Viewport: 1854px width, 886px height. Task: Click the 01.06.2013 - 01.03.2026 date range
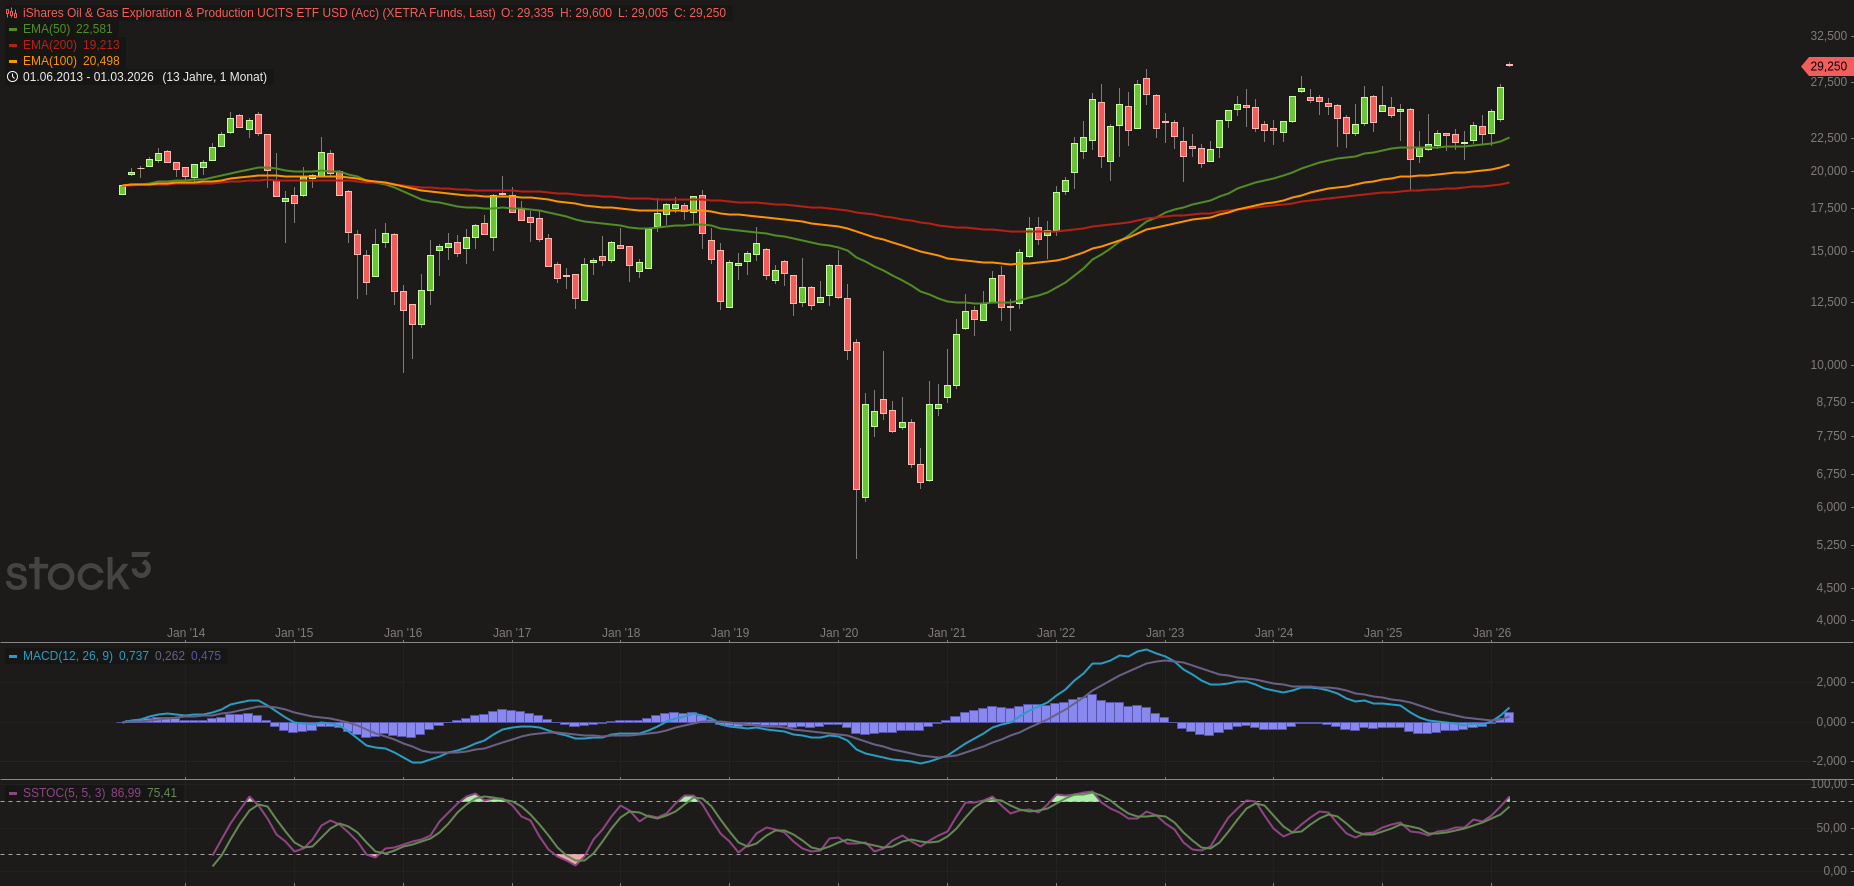coord(88,77)
